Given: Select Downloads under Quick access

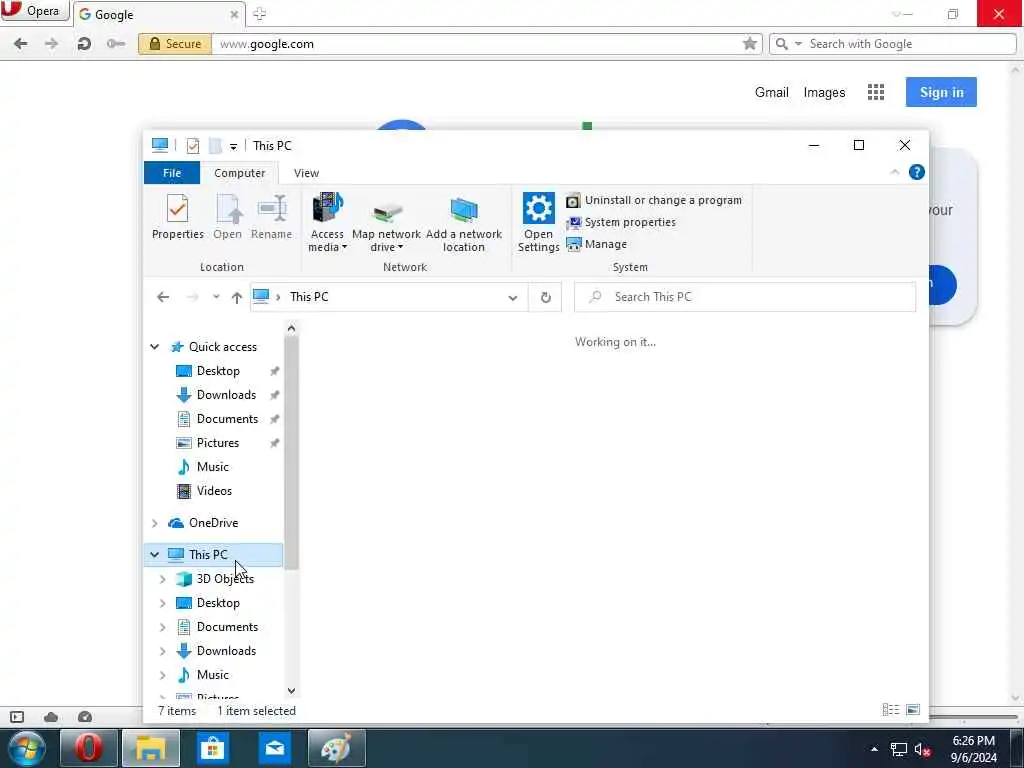Looking at the screenshot, I should pyautogui.click(x=226, y=395).
